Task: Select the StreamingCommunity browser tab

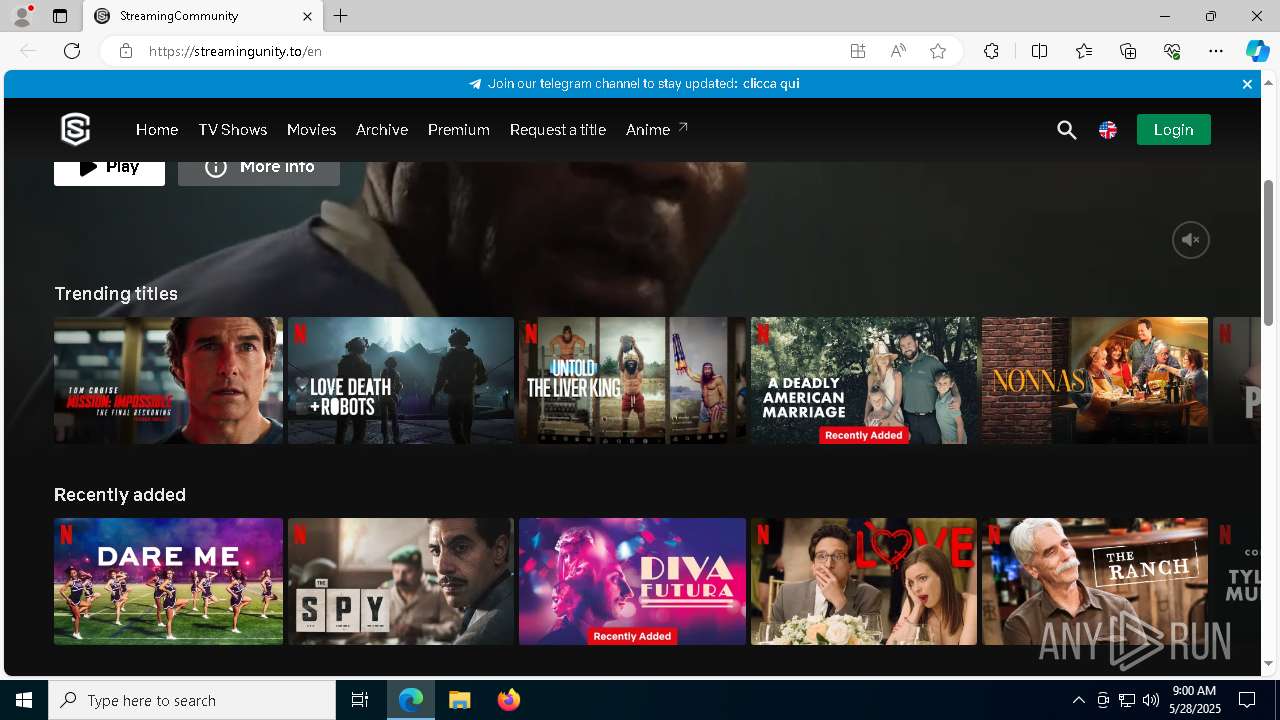Action: 201,16
